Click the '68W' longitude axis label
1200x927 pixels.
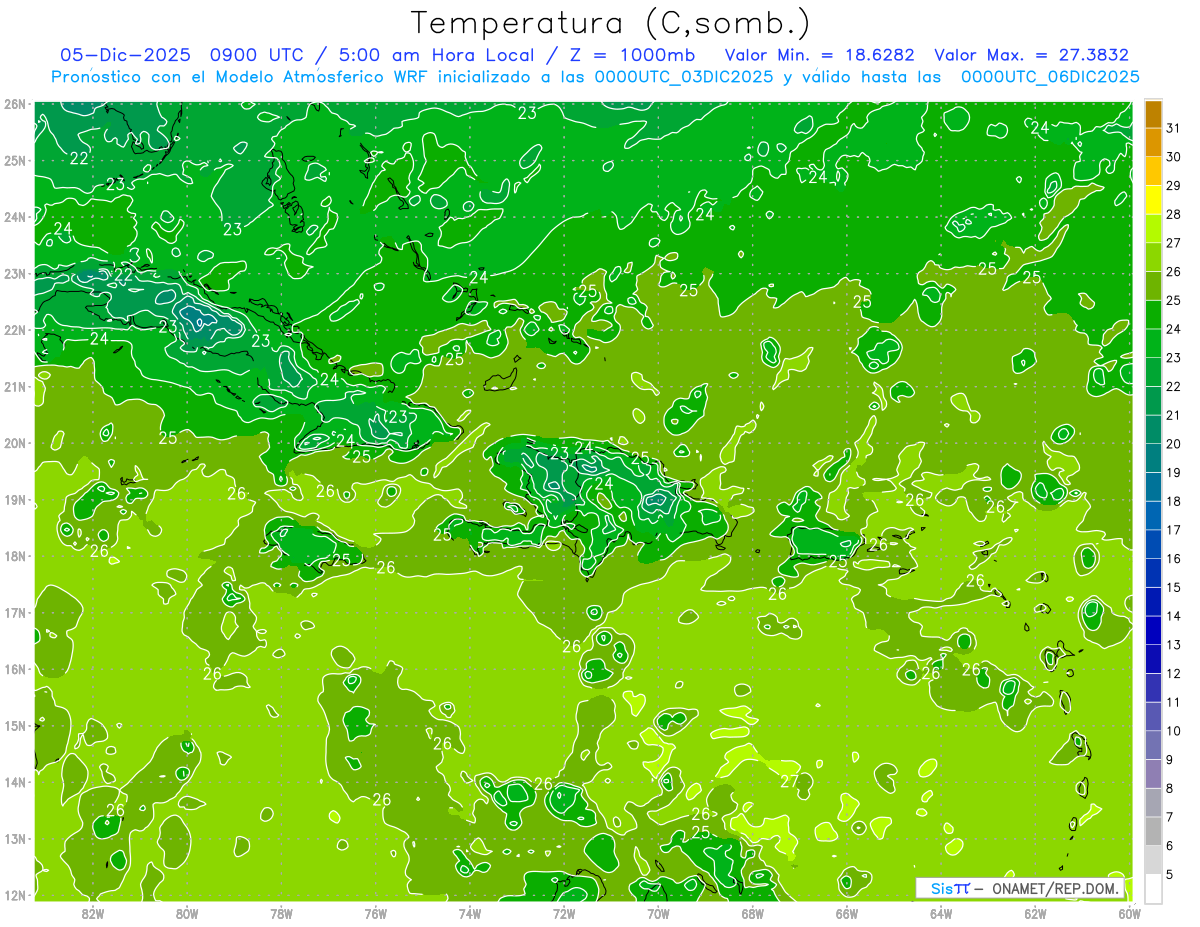752,913
